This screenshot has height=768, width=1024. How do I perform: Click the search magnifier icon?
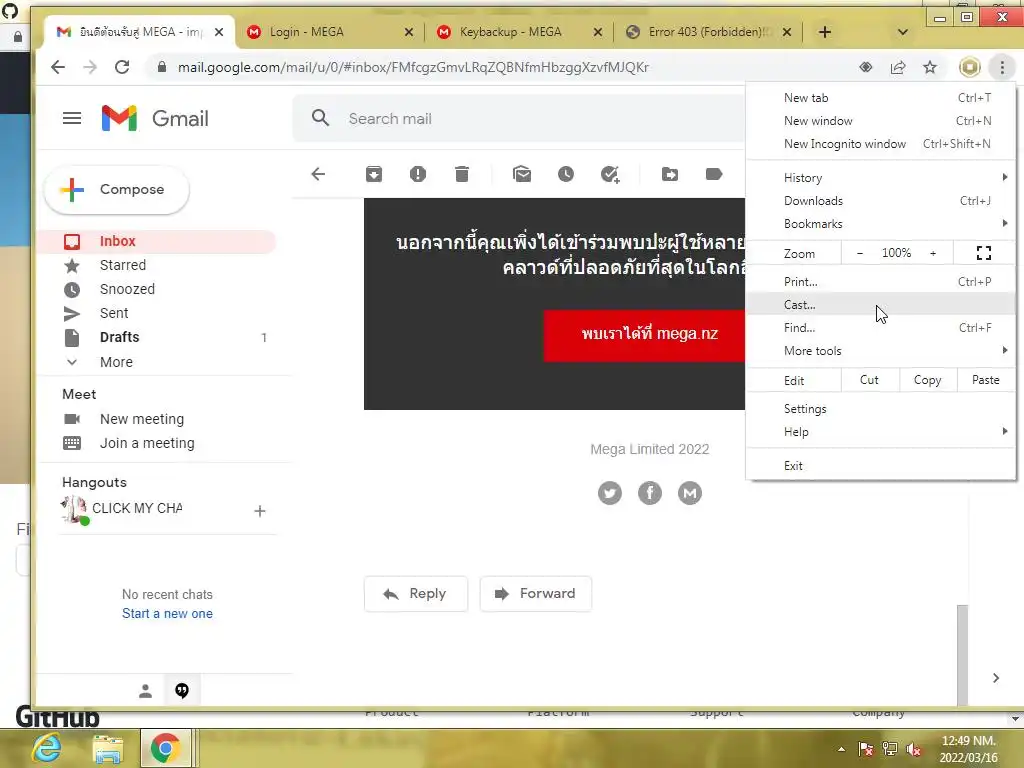coord(320,118)
